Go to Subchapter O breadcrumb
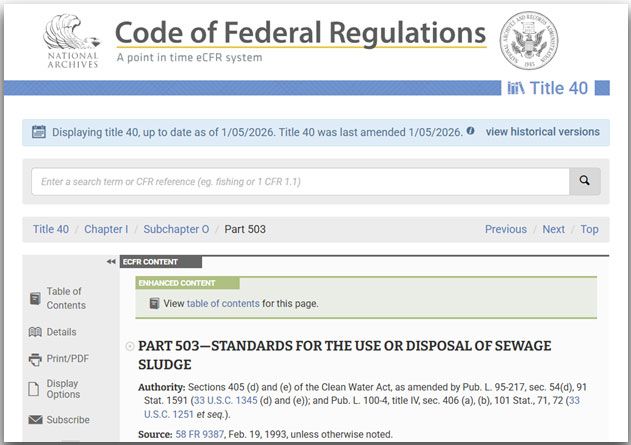Screen dimensions: 631x445 [176, 229]
